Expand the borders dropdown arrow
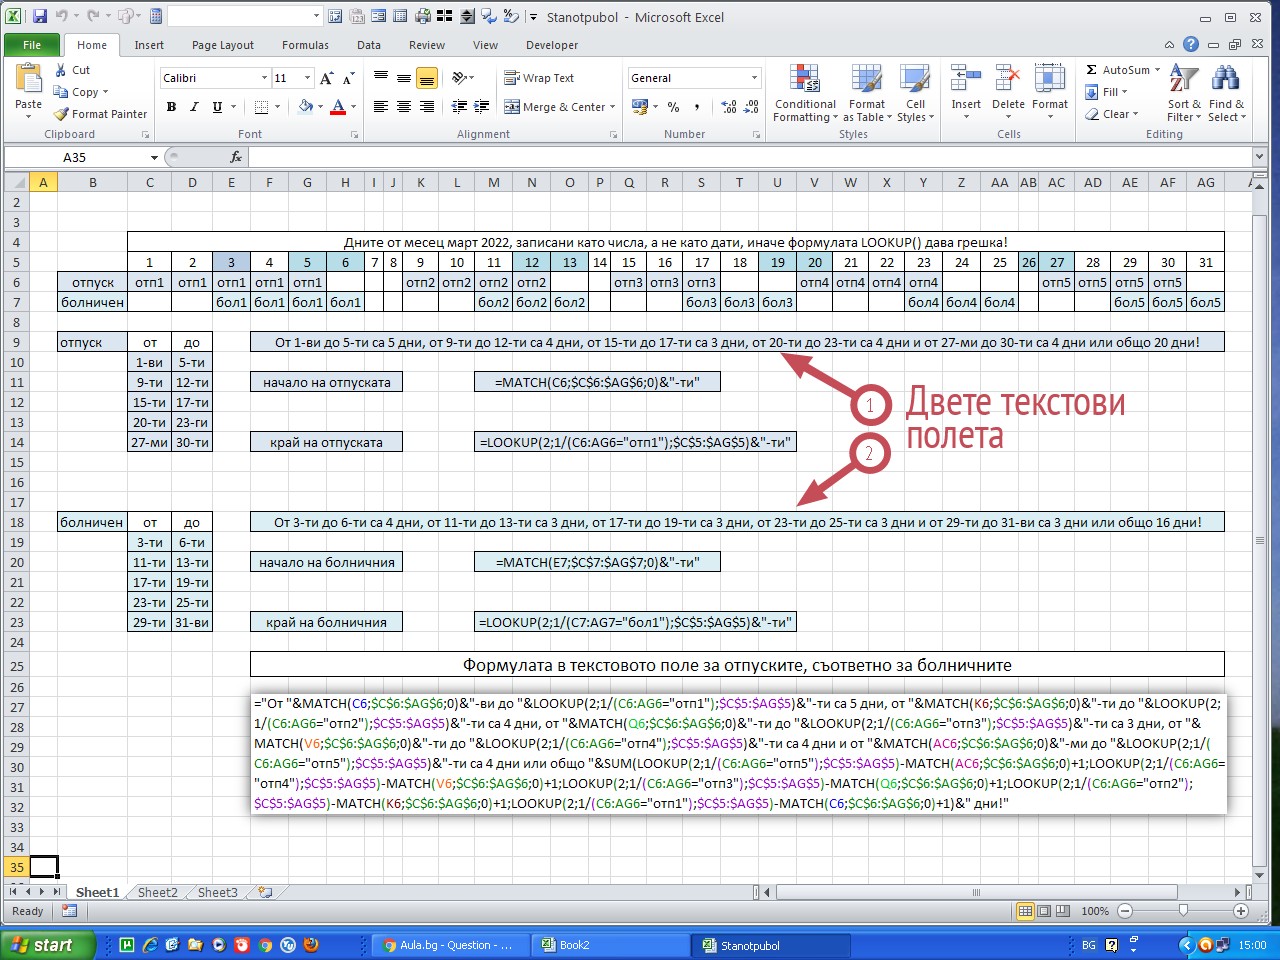1280x960 pixels. [x=277, y=107]
